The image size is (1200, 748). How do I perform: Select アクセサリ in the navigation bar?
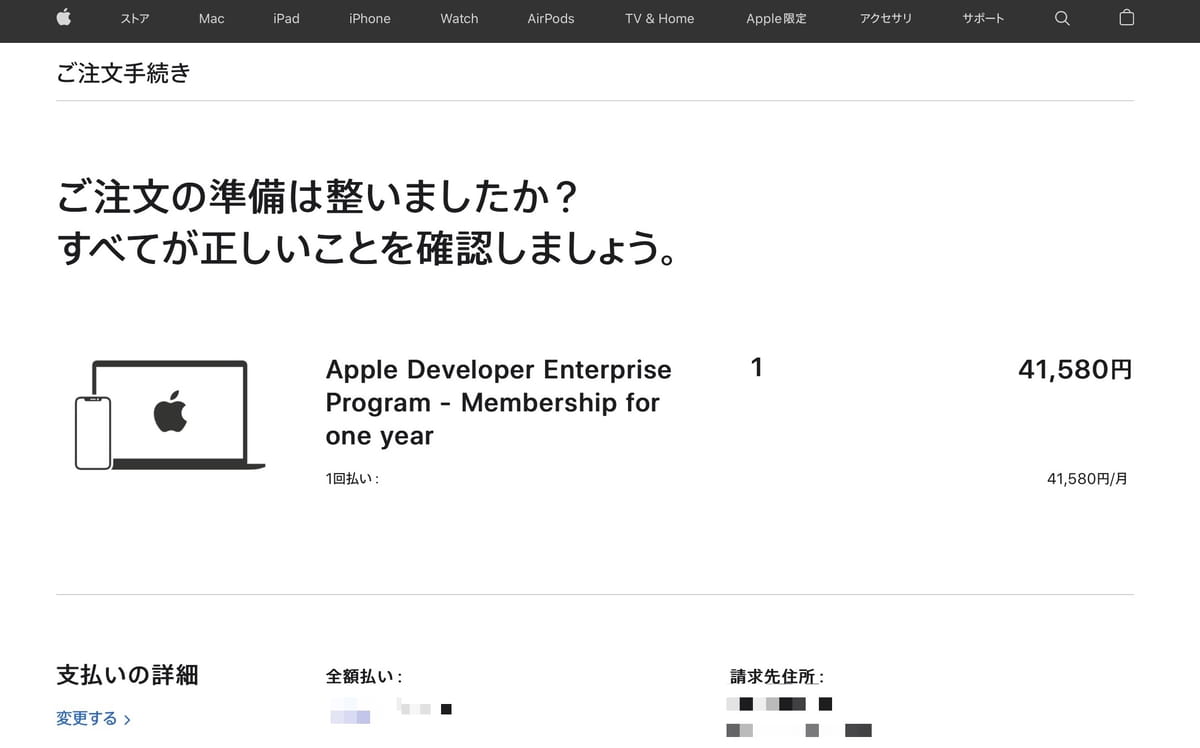click(886, 18)
